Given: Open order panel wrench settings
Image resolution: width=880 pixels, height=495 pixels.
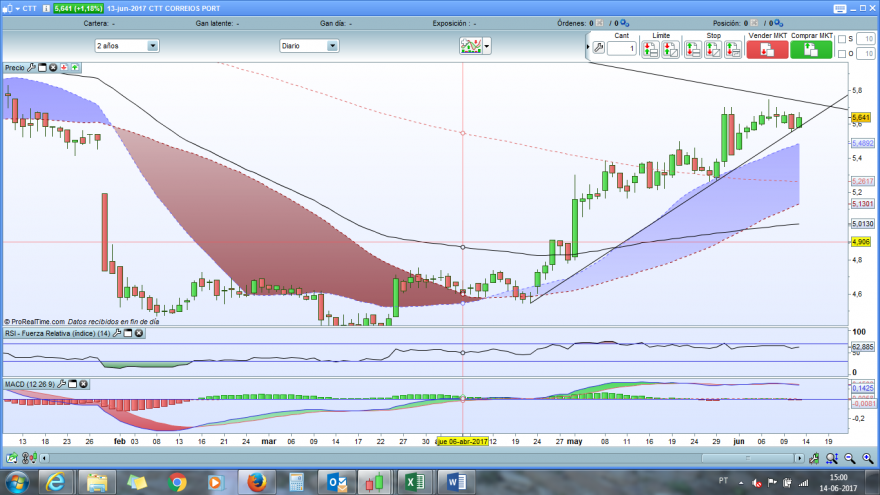Looking at the screenshot, I should click(x=598, y=49).
